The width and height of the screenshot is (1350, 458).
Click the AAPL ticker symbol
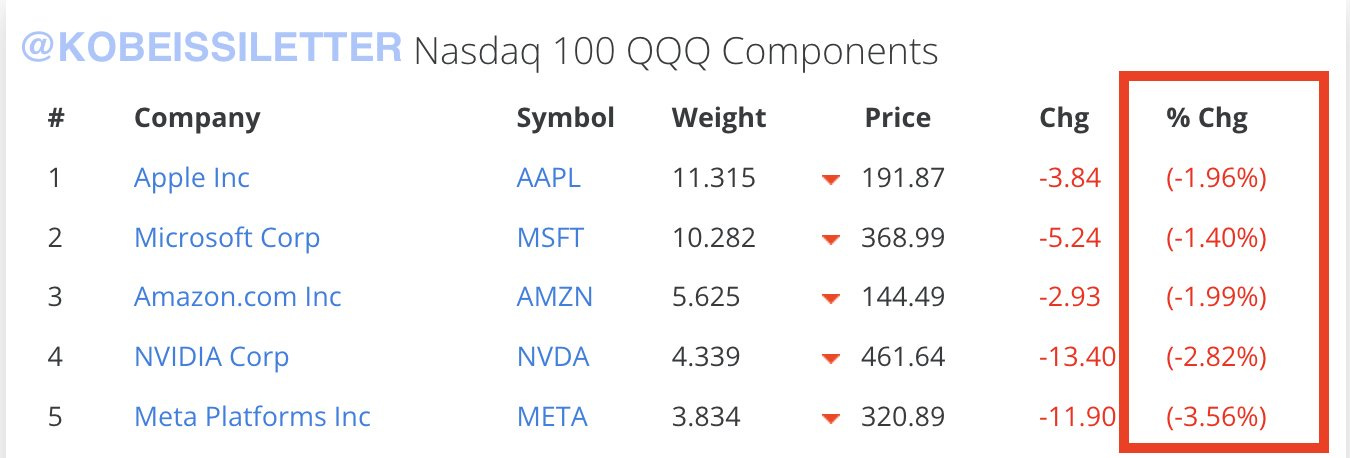(x=548, y=179)
